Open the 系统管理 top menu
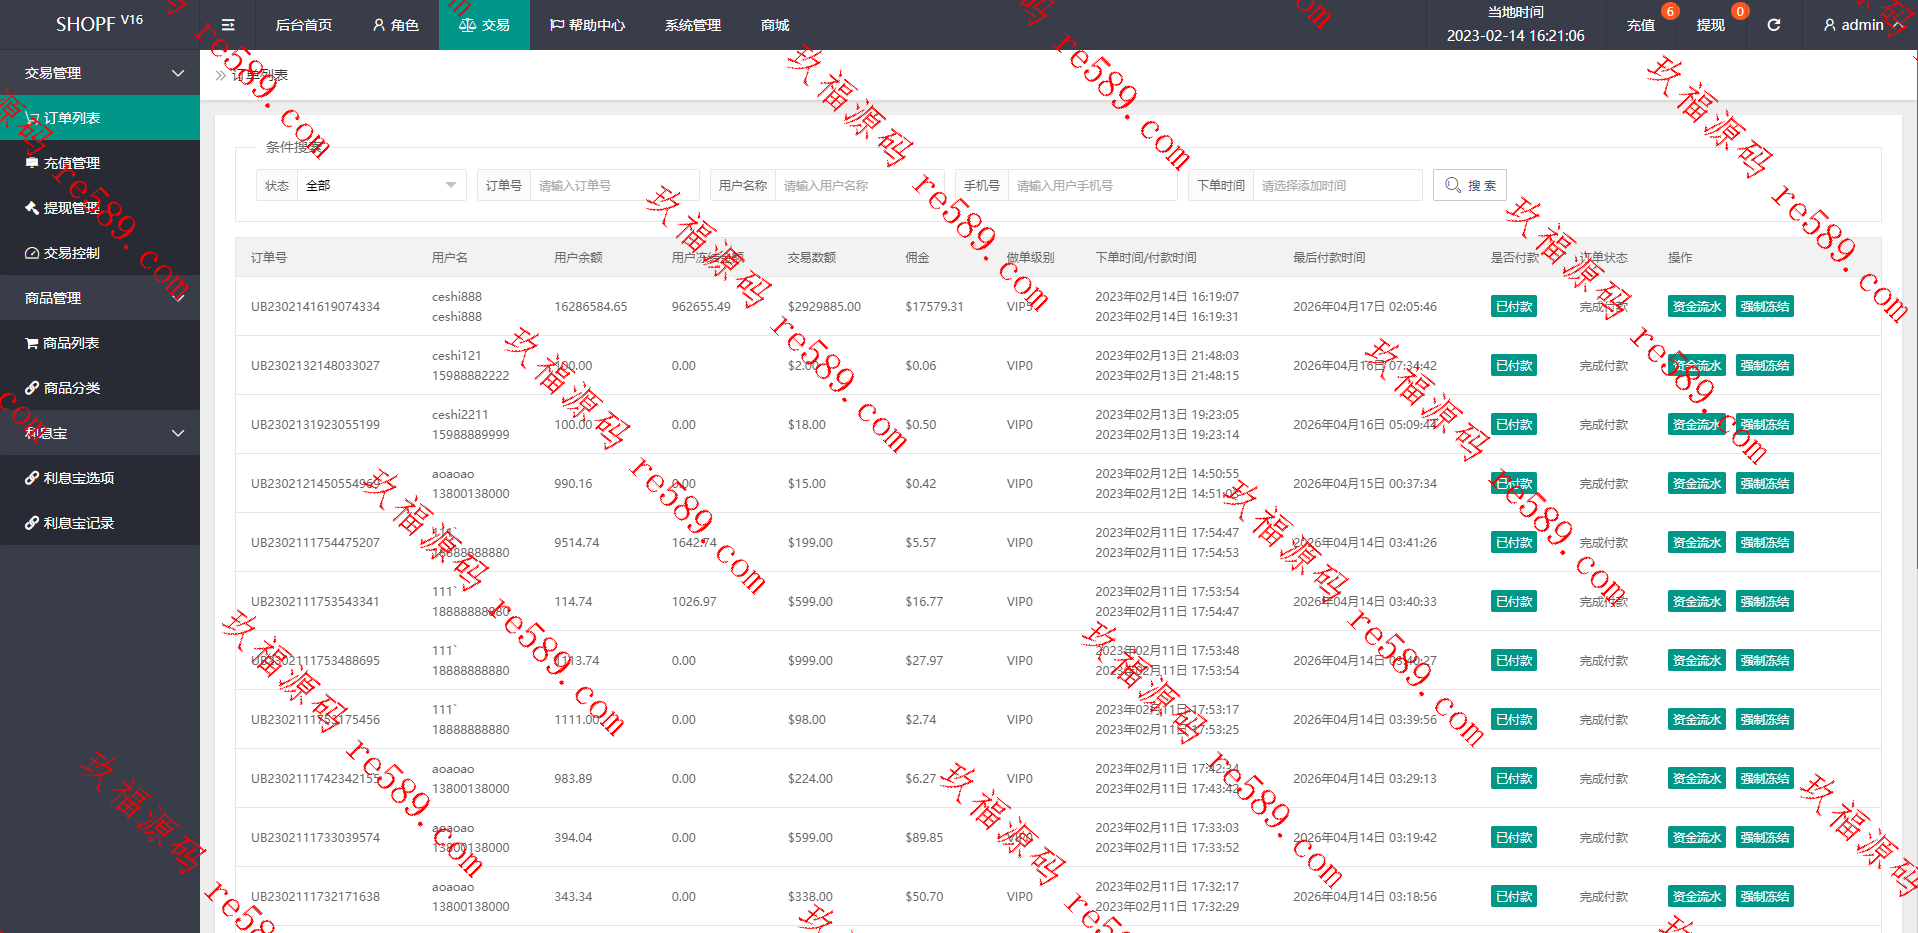 pos(693,25)
